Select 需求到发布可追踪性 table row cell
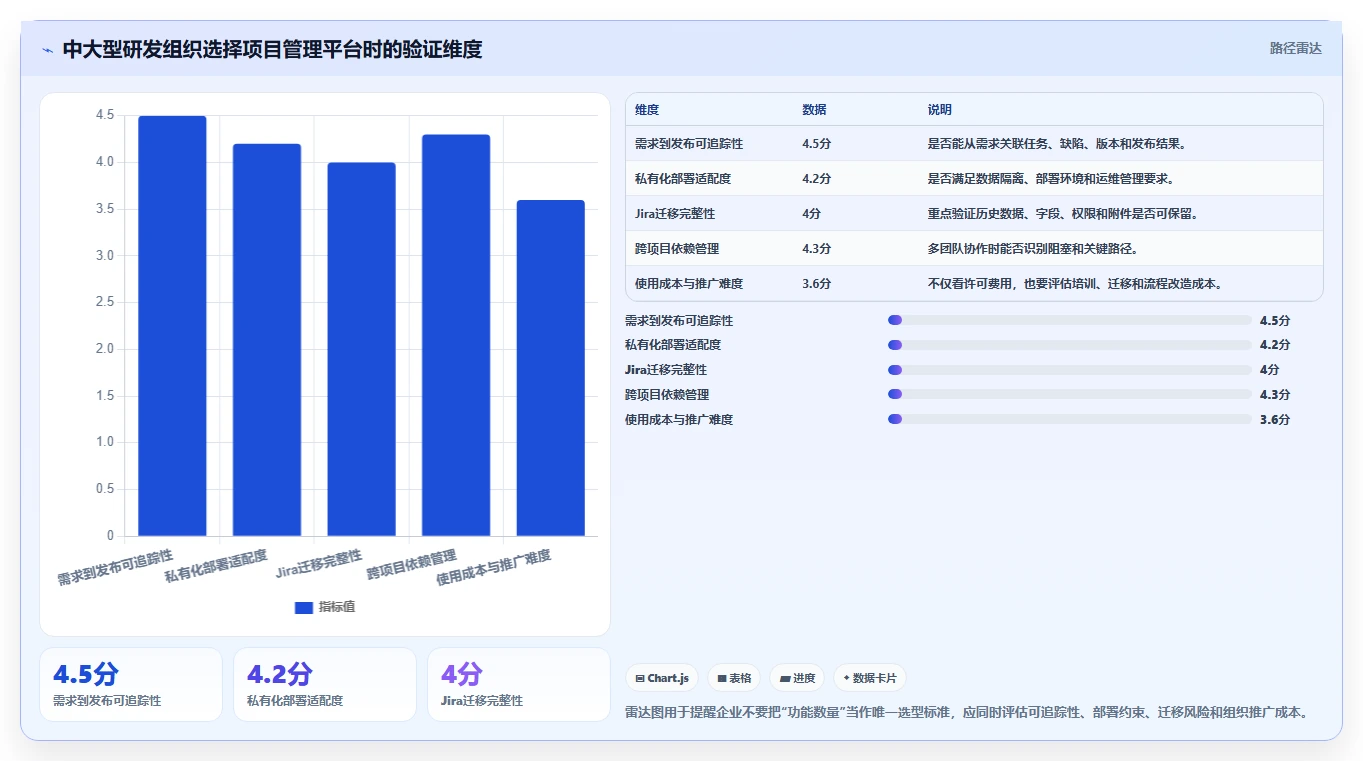Image resolution: width=1363 pixels, height=761 pixels. tap(689, 144)
